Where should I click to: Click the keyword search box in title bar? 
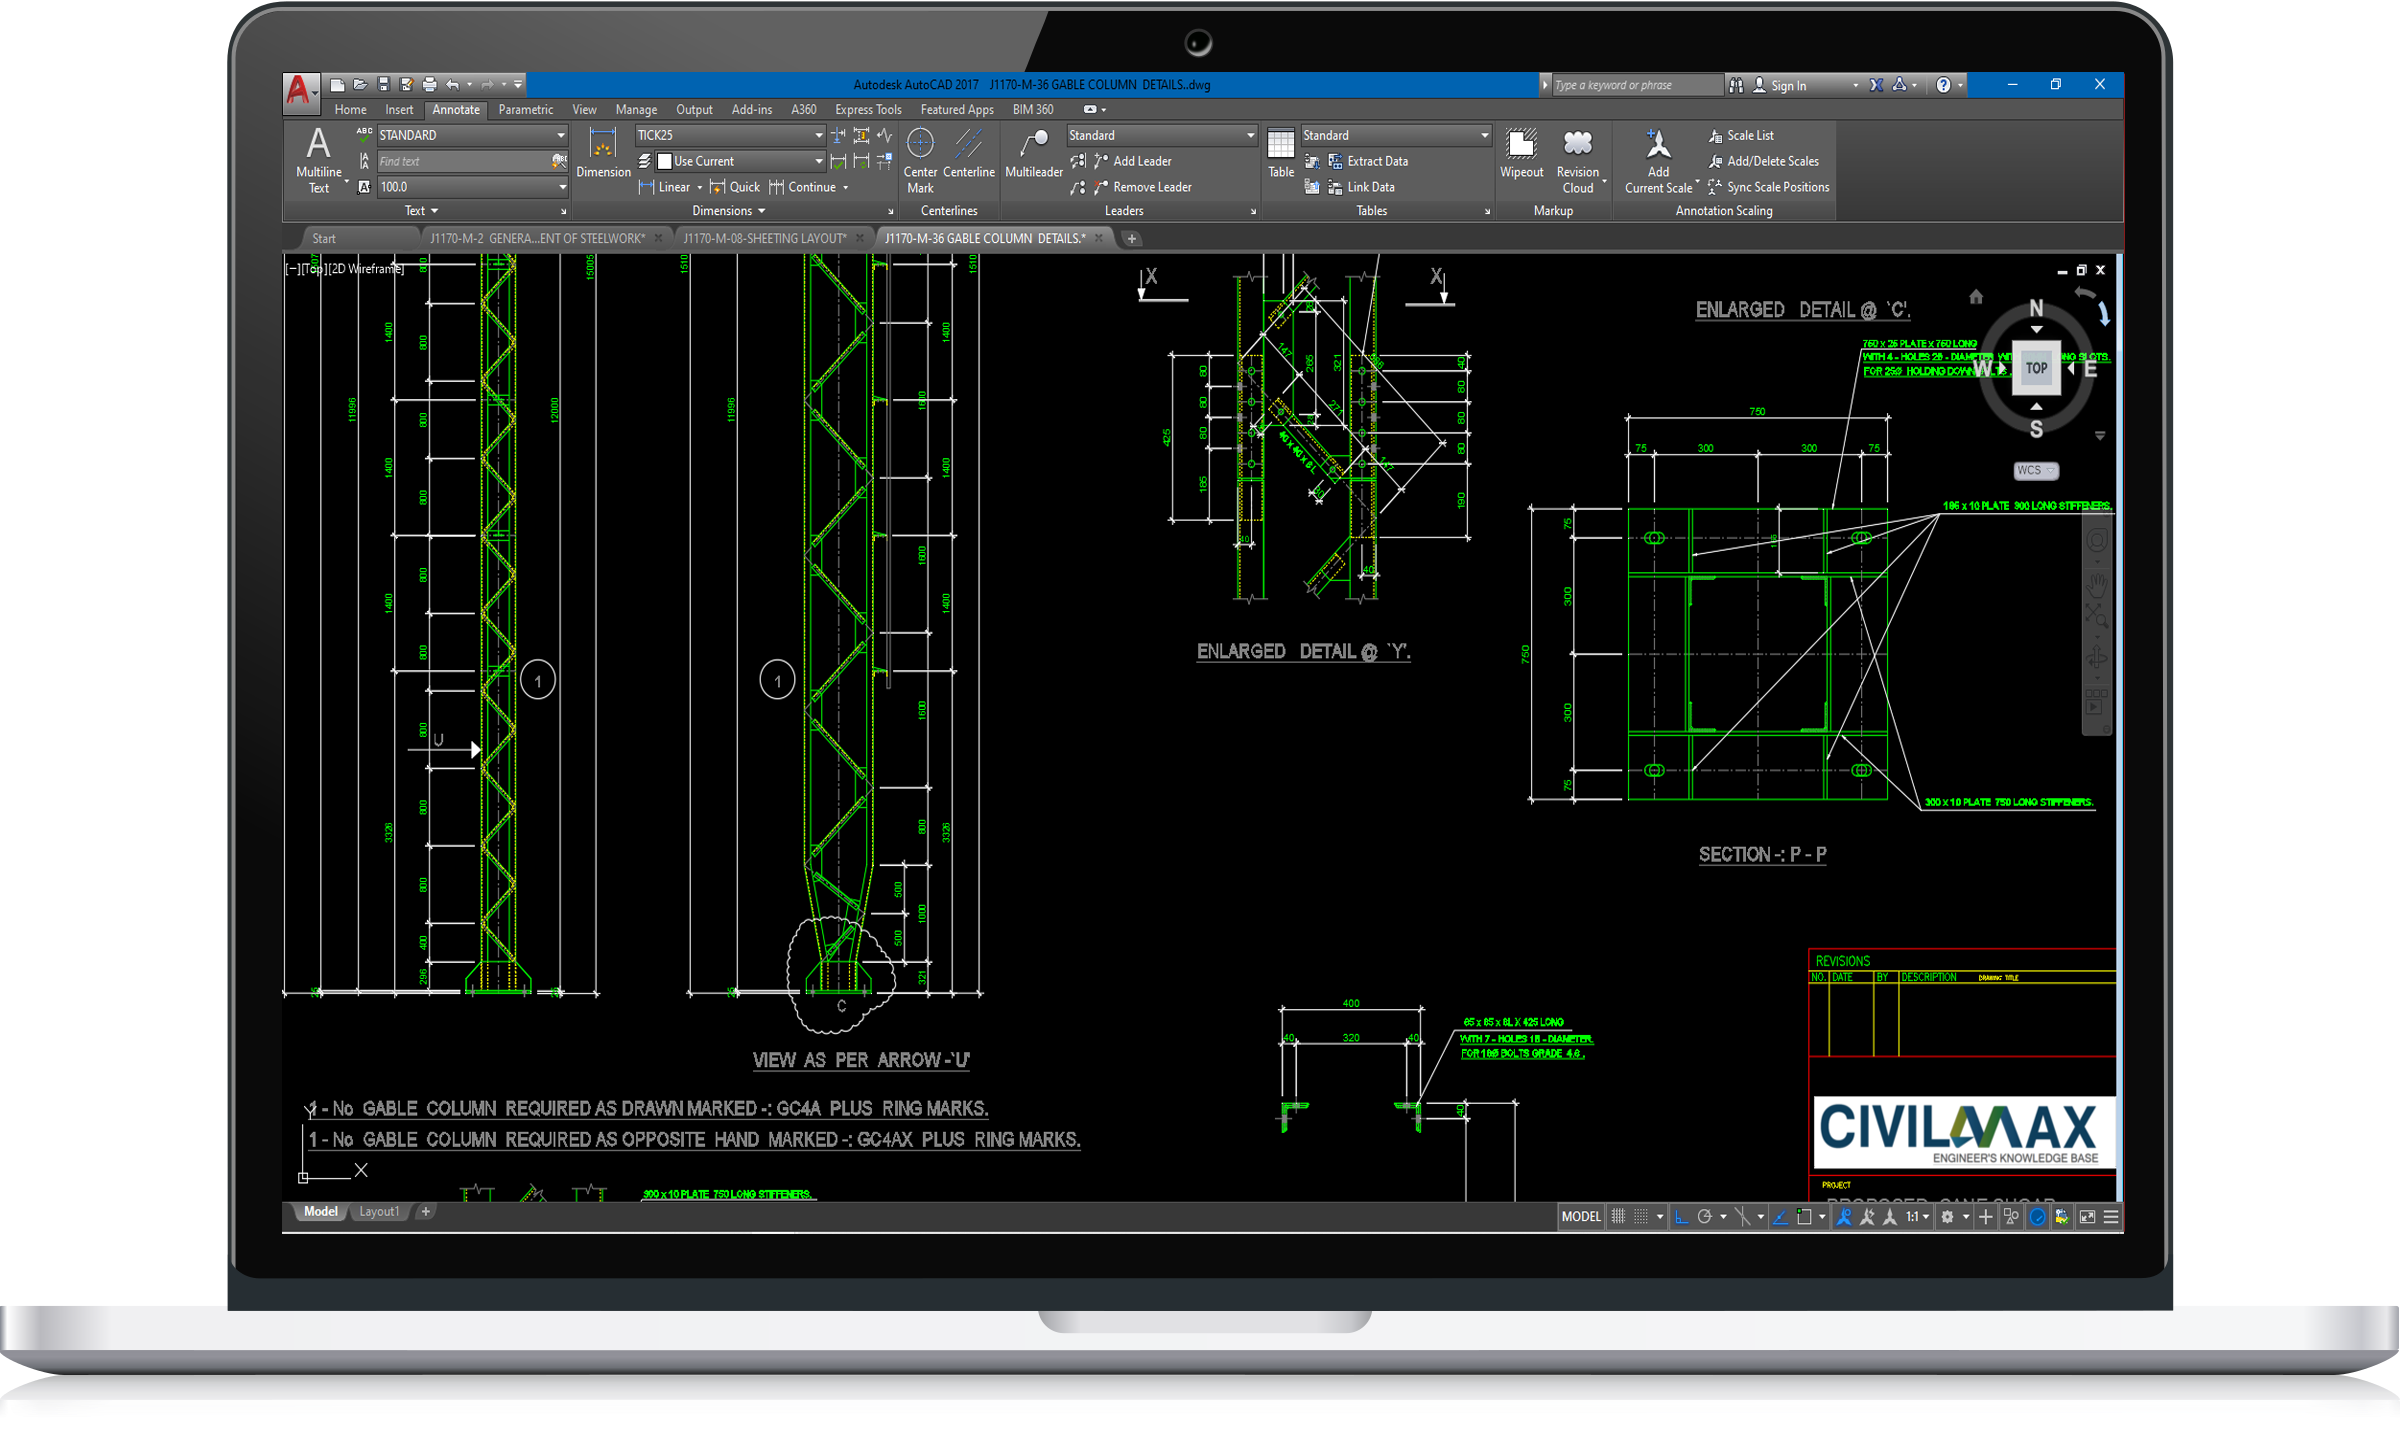(1636, 85)
